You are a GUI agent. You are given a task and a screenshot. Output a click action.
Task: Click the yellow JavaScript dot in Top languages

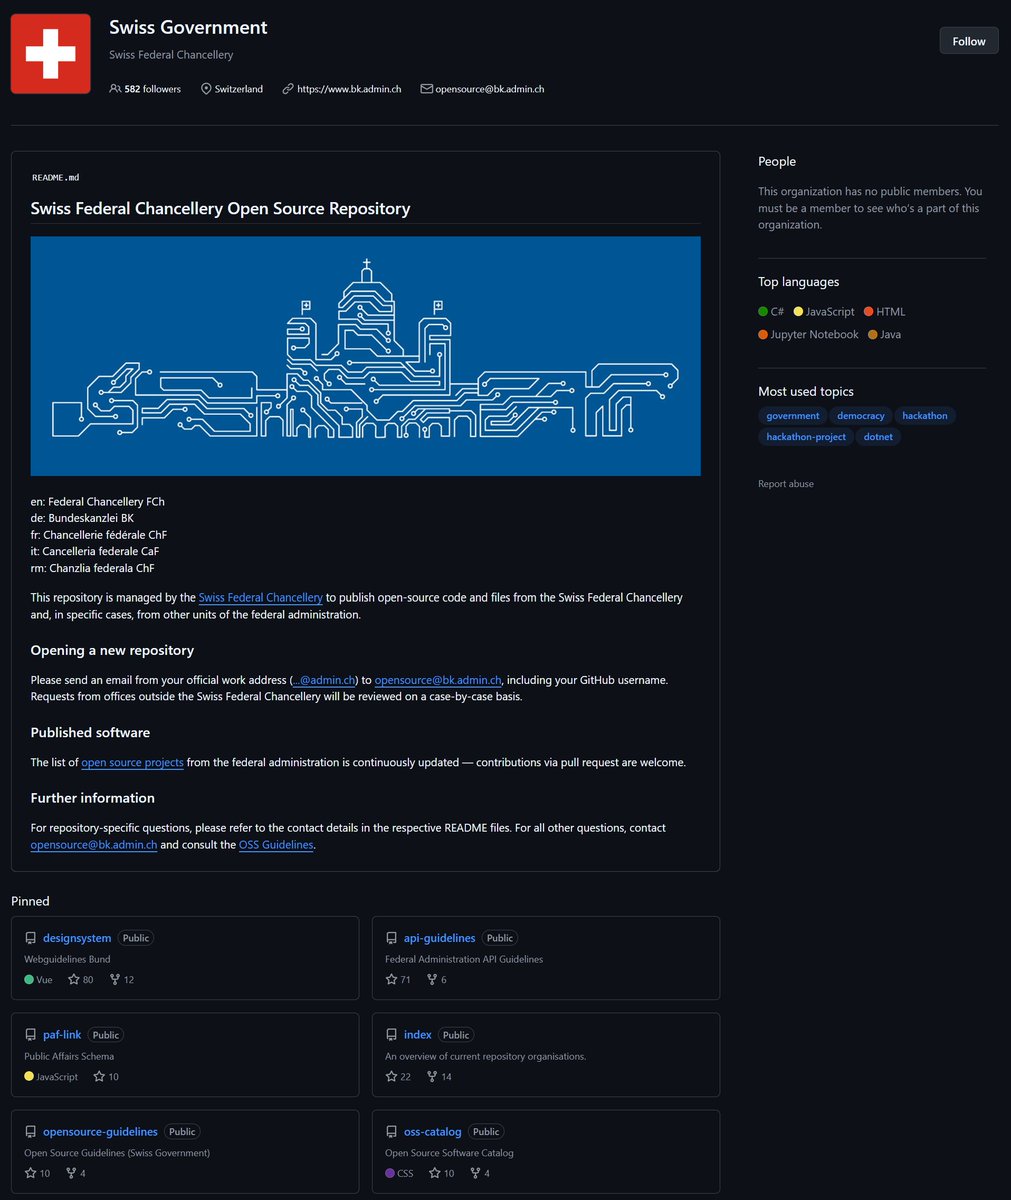click(x=798, y=312)
